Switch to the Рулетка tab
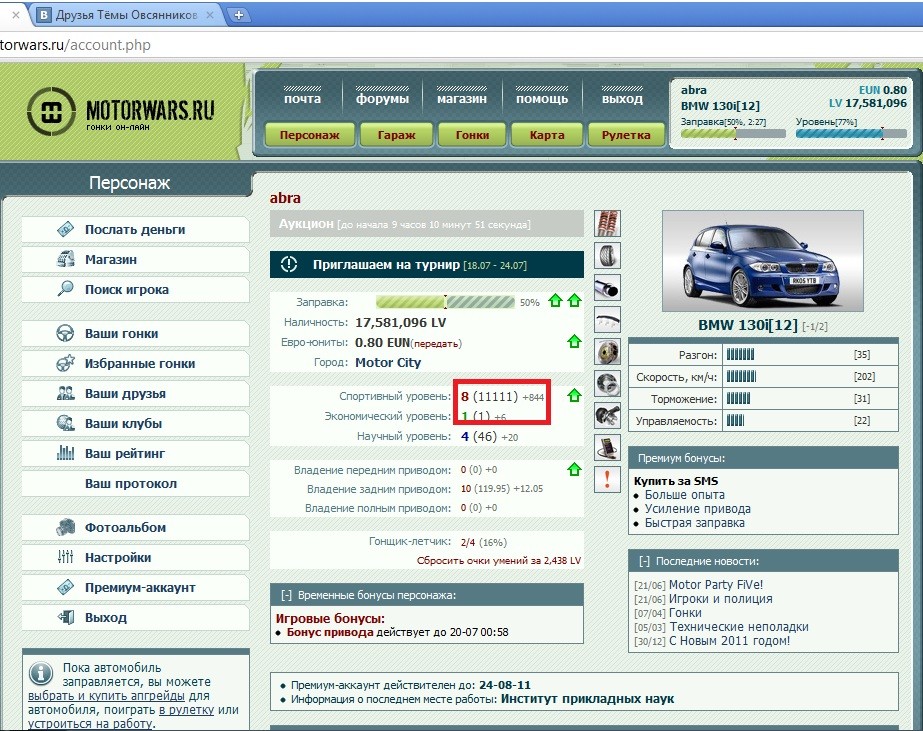Screen dimensions: 923x731 click(626, 135)
